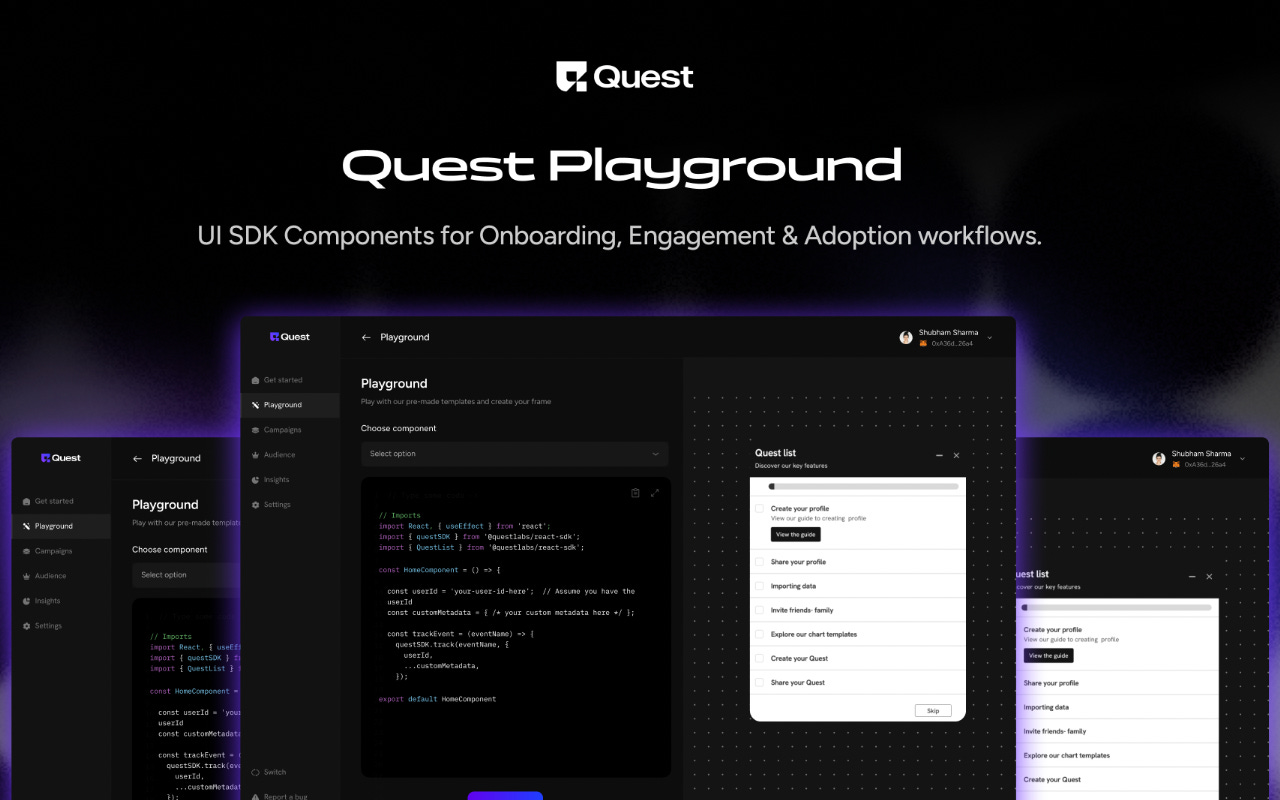Click the back arrow beside Playground in center window
Viewport: 1280px width, 800px height.
point(366,337)
